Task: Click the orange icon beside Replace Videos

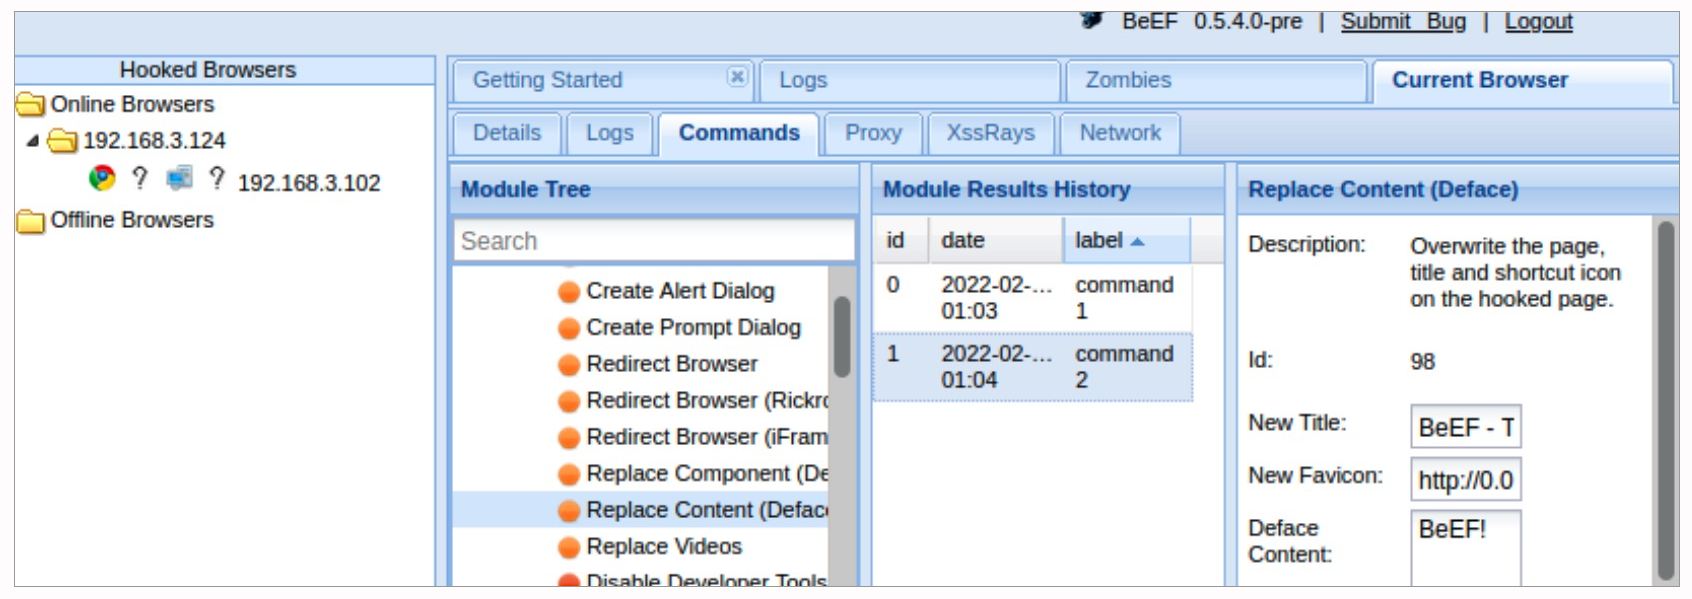Action: pos(569,548)
